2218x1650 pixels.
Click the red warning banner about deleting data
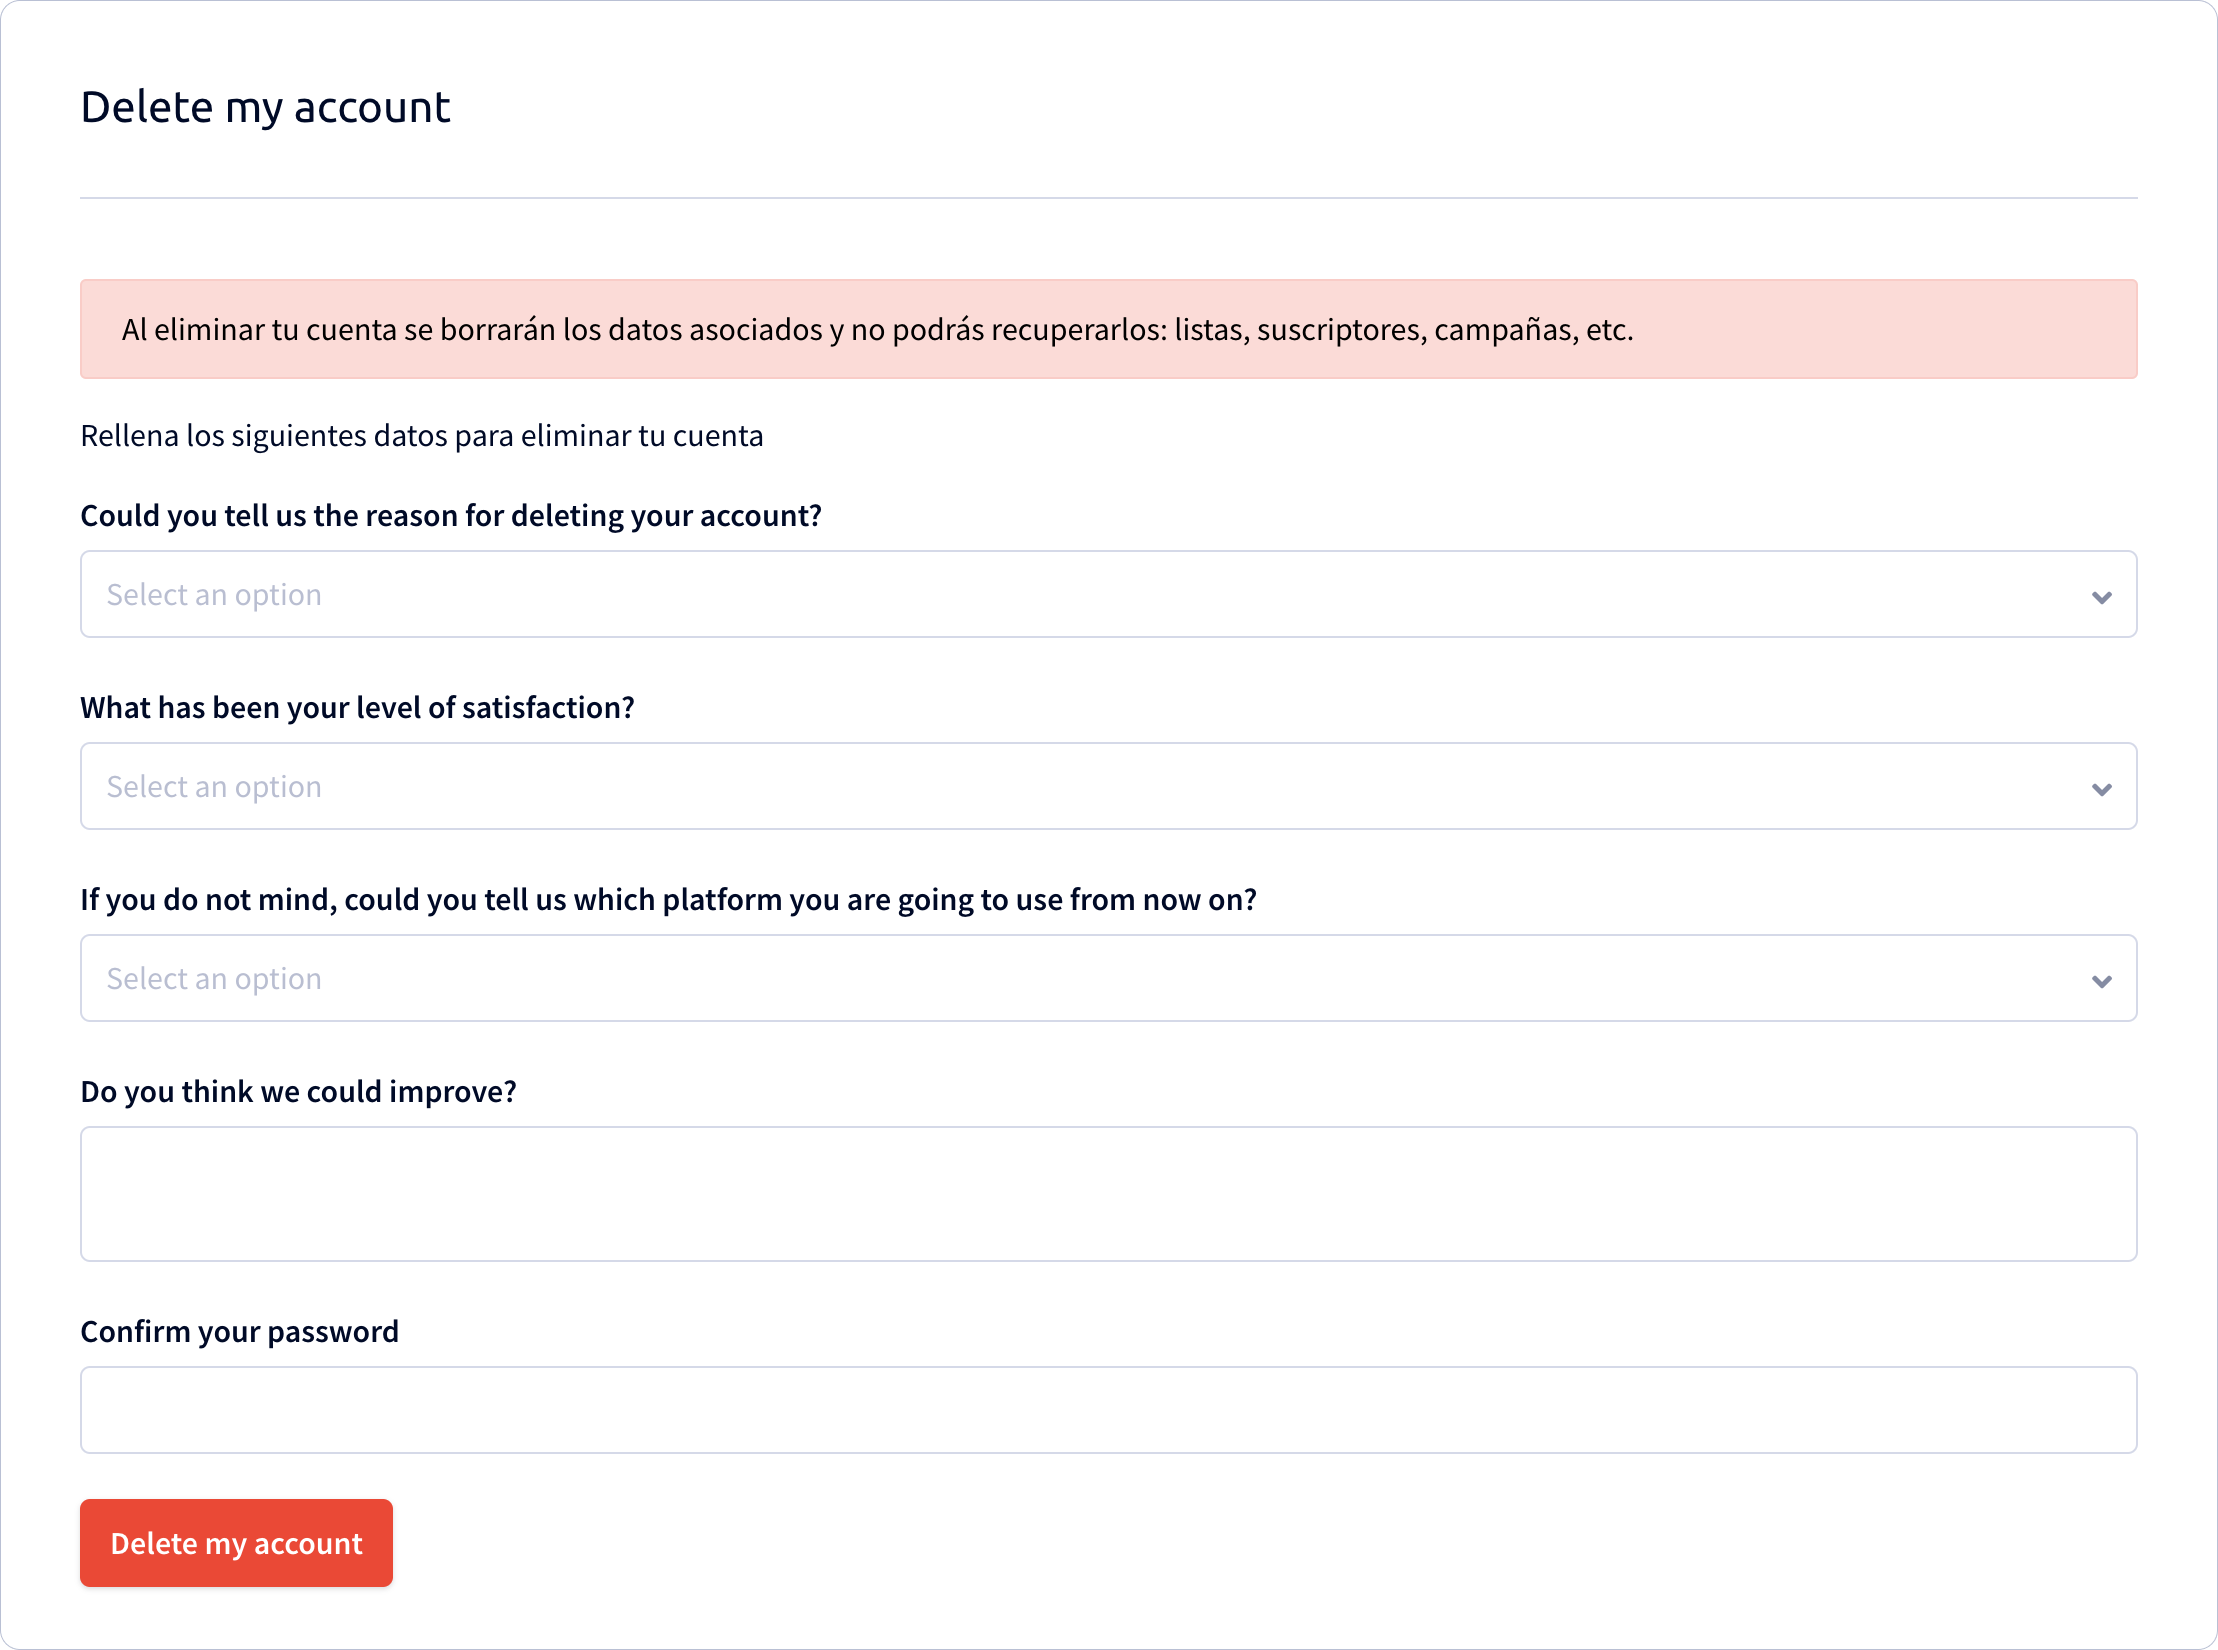(1108, 329)
